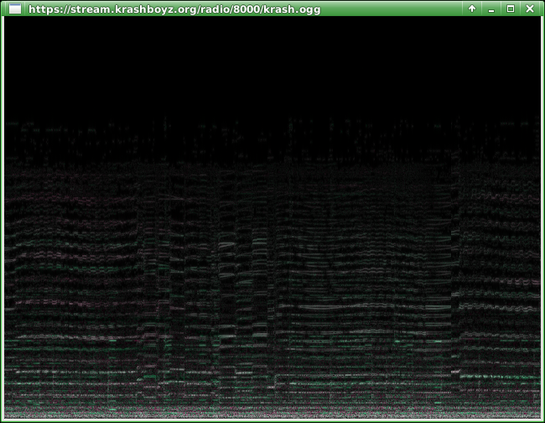Maximize the krash.ogg stream window

point(510,9)
